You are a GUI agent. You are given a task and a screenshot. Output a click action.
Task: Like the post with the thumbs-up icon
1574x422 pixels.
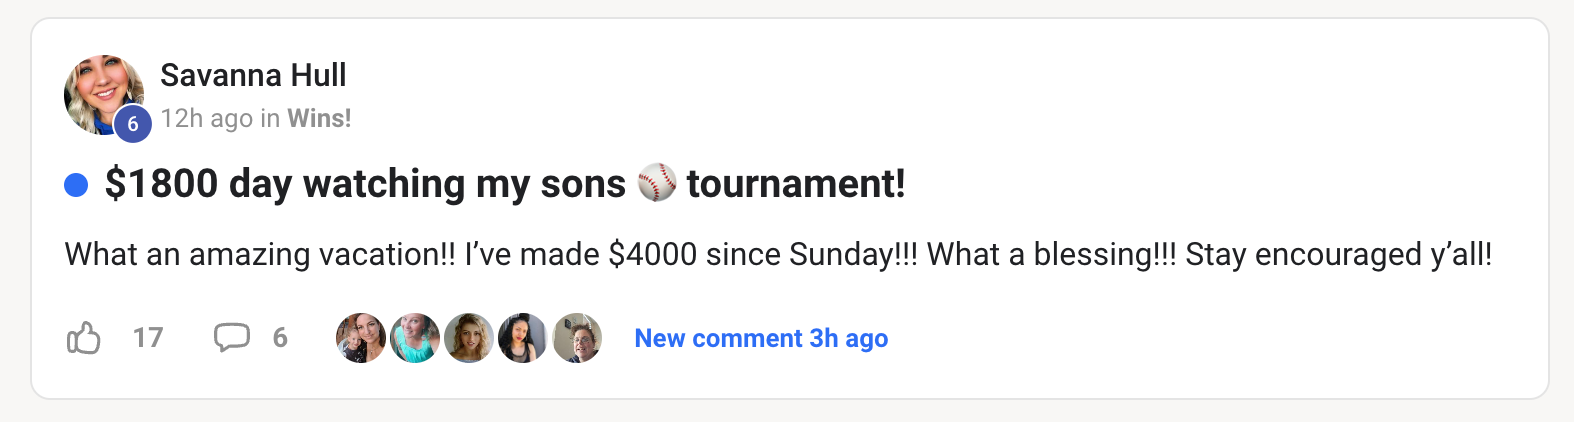[x=84, y=338]
